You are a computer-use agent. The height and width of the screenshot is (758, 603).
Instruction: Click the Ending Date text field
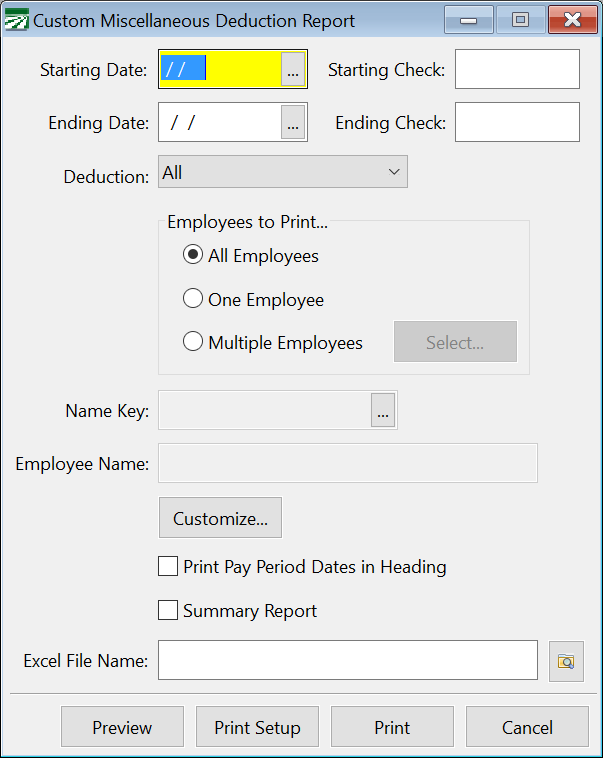click(x=221, y=122)
